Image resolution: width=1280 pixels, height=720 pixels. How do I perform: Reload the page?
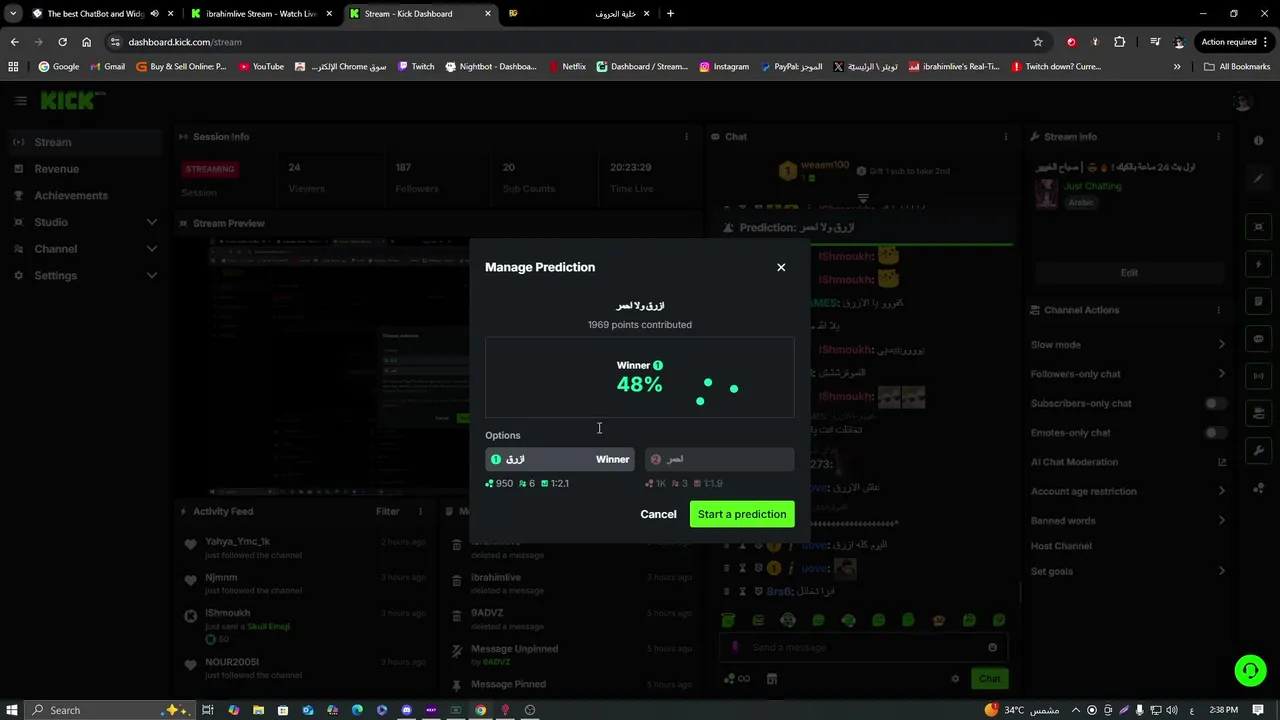click(62, 42)
